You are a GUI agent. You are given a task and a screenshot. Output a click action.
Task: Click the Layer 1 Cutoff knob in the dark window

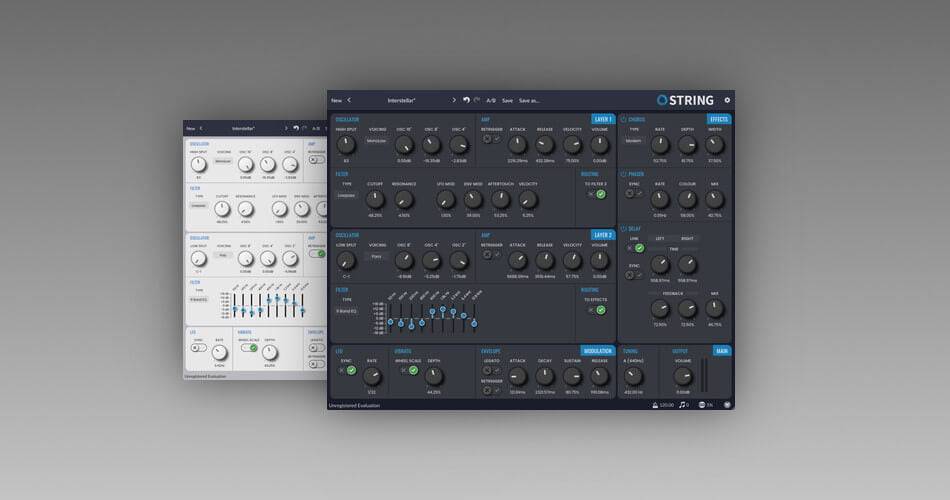click(x=375, y=199)
